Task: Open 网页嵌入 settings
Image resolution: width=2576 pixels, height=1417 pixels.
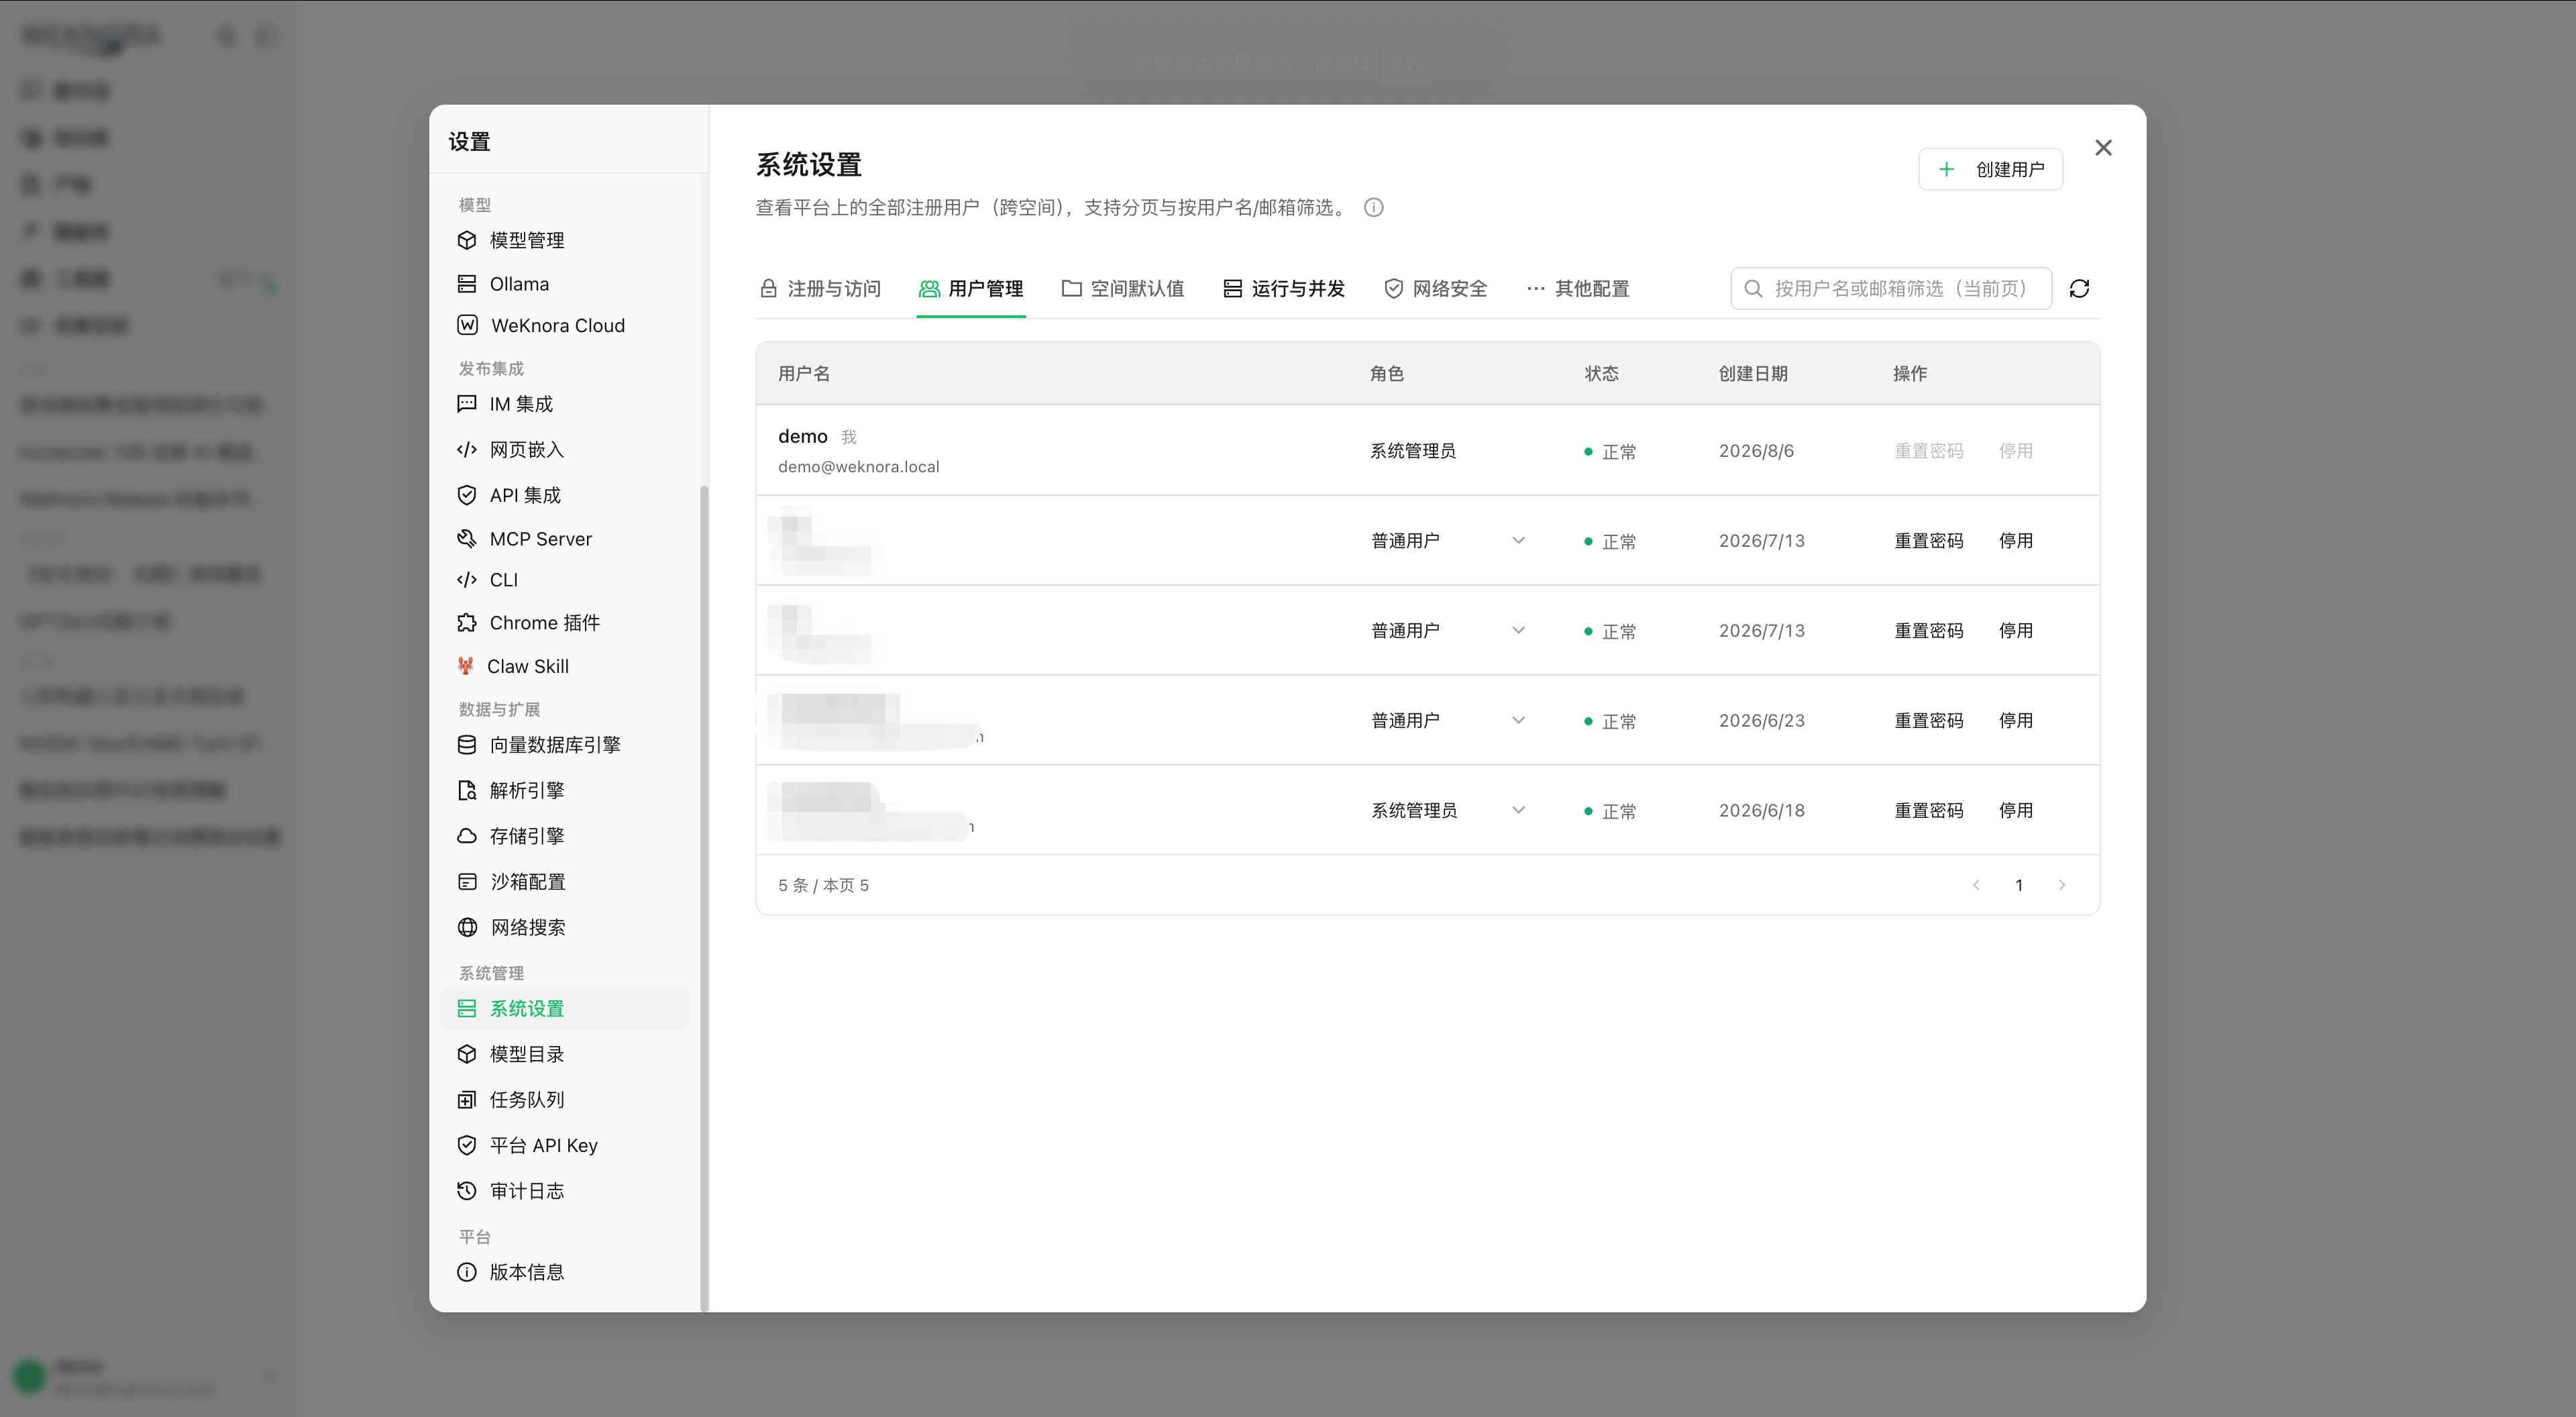Action: pos(564,450)
